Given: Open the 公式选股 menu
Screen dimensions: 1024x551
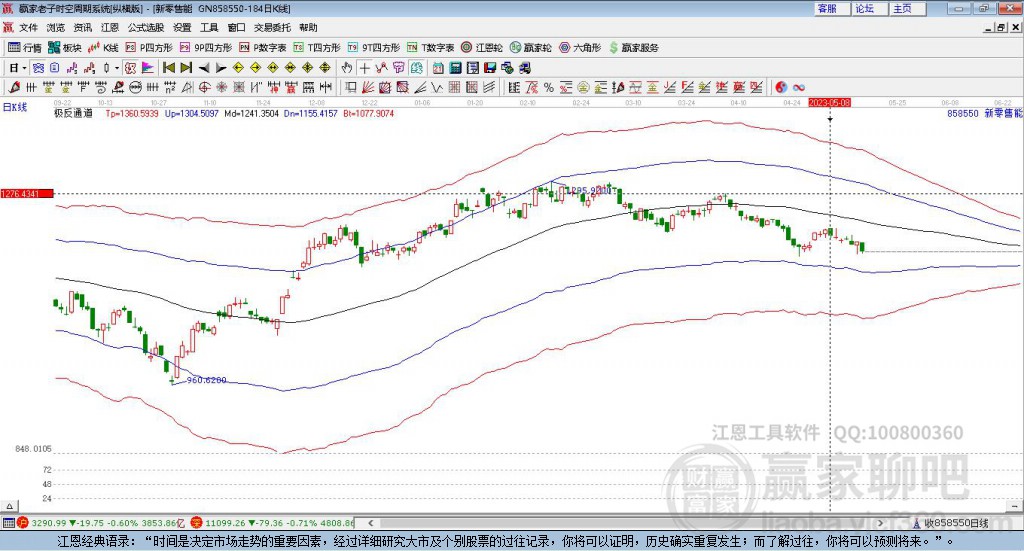Looking at the screenshot, I should tap(146, 27).
